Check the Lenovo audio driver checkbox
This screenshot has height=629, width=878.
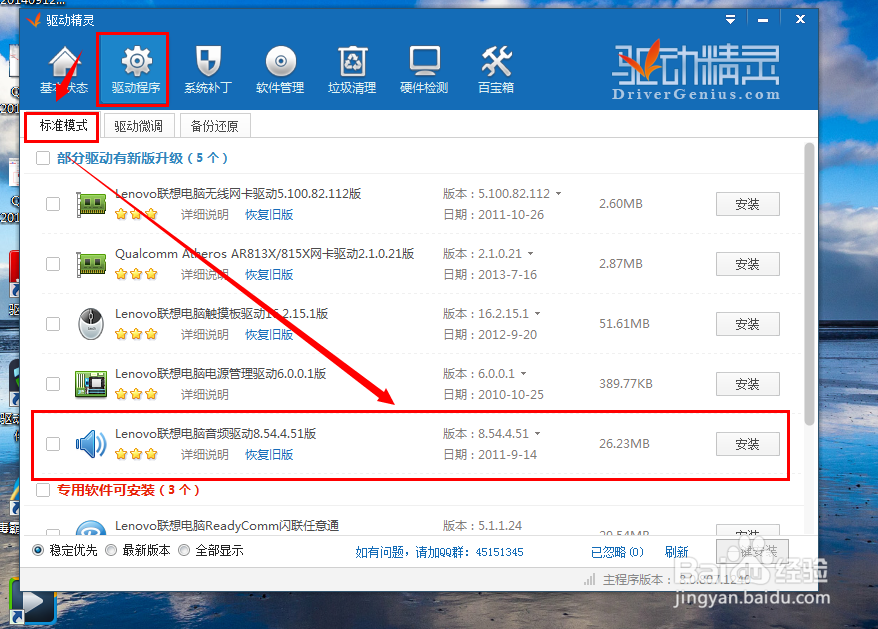[x=53, y=444]
